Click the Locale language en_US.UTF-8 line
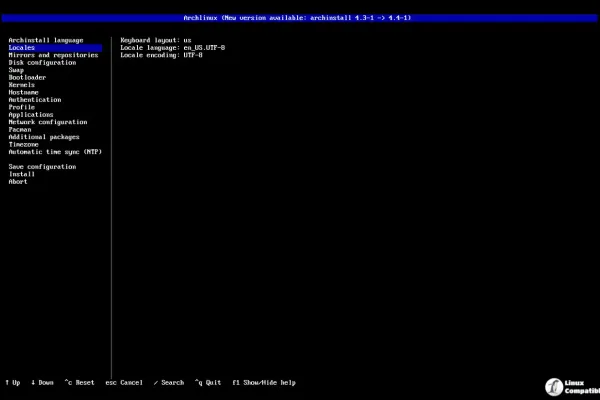This screenshot has width=600, height=400. (x=173, y=47)
